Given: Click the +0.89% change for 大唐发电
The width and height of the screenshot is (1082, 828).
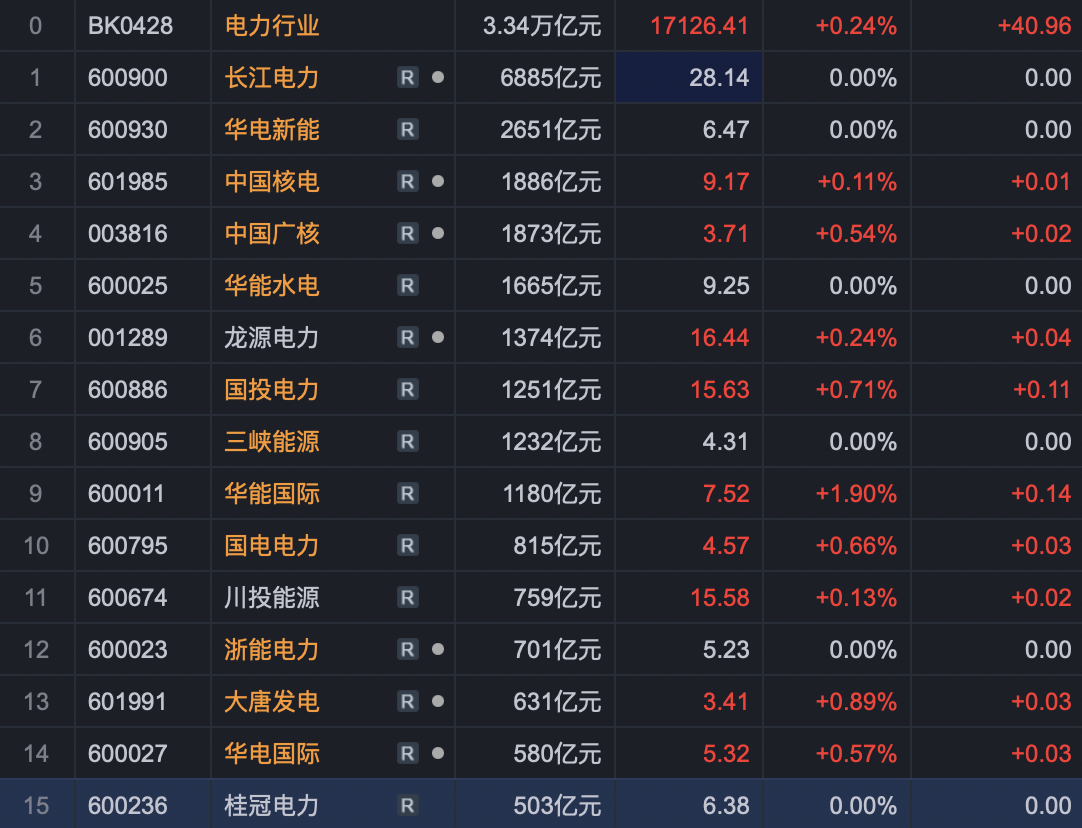Looking at the screenshot, I should pos(856,701).
